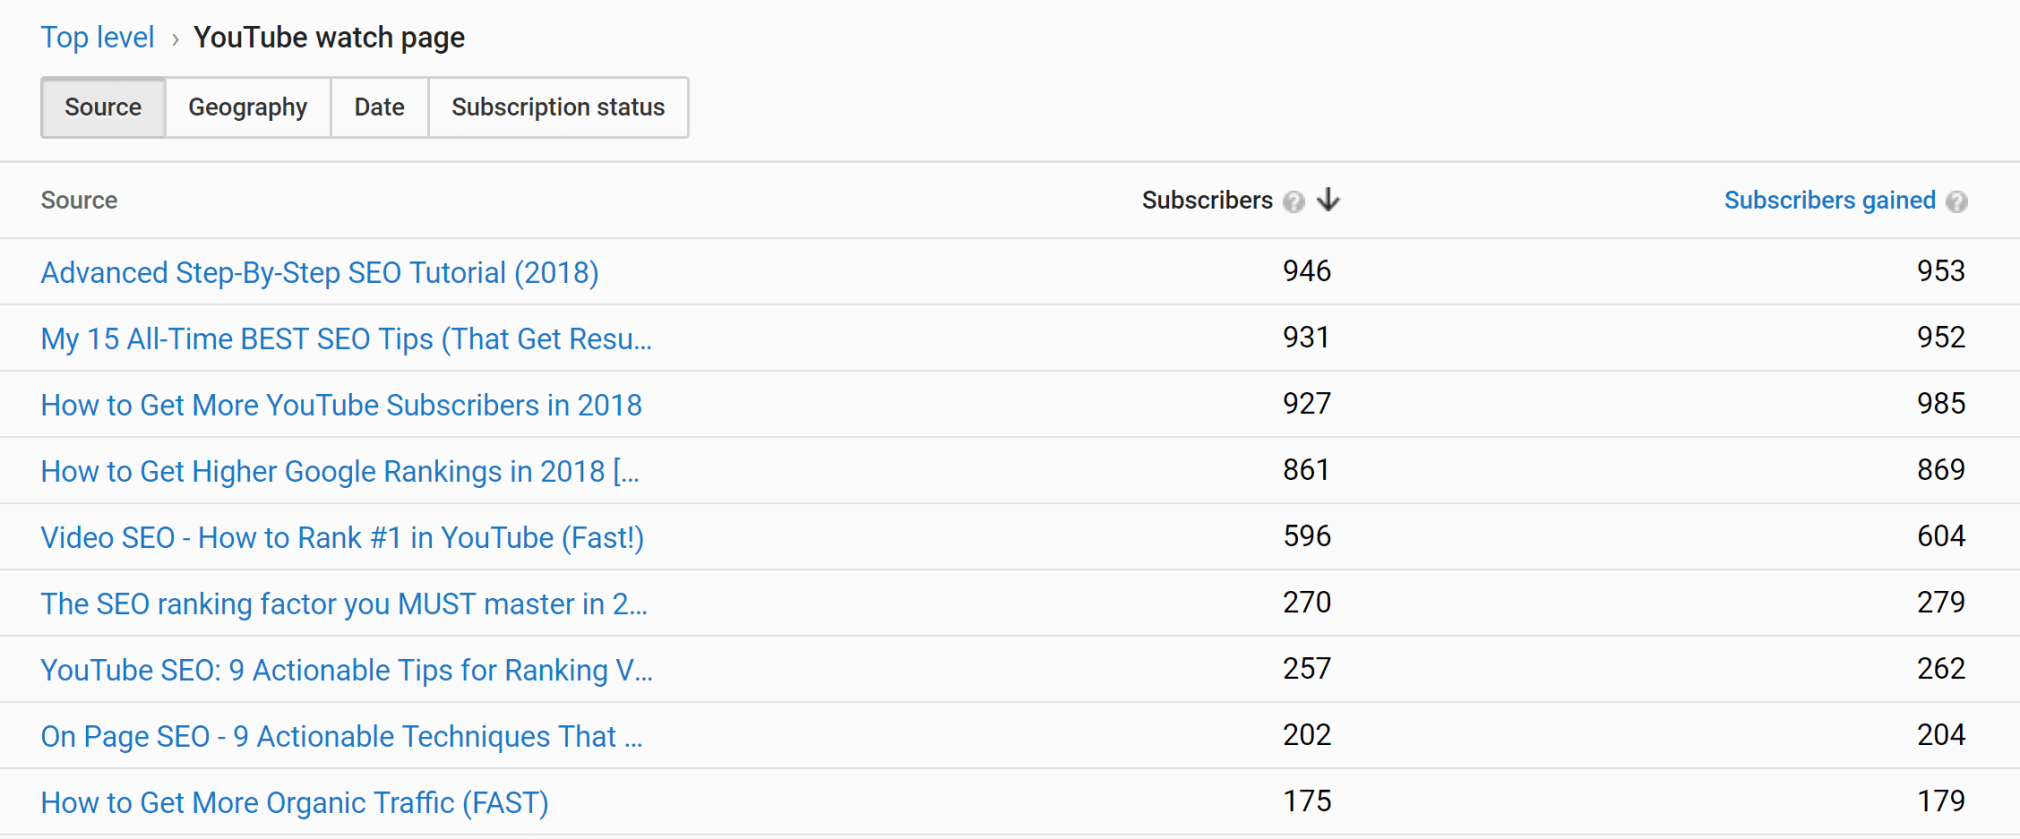The height and width of the screenshot is (839, 2020).
Task: Switch to the Date tab
Action: pyautogui.click(x=378, y=107)
